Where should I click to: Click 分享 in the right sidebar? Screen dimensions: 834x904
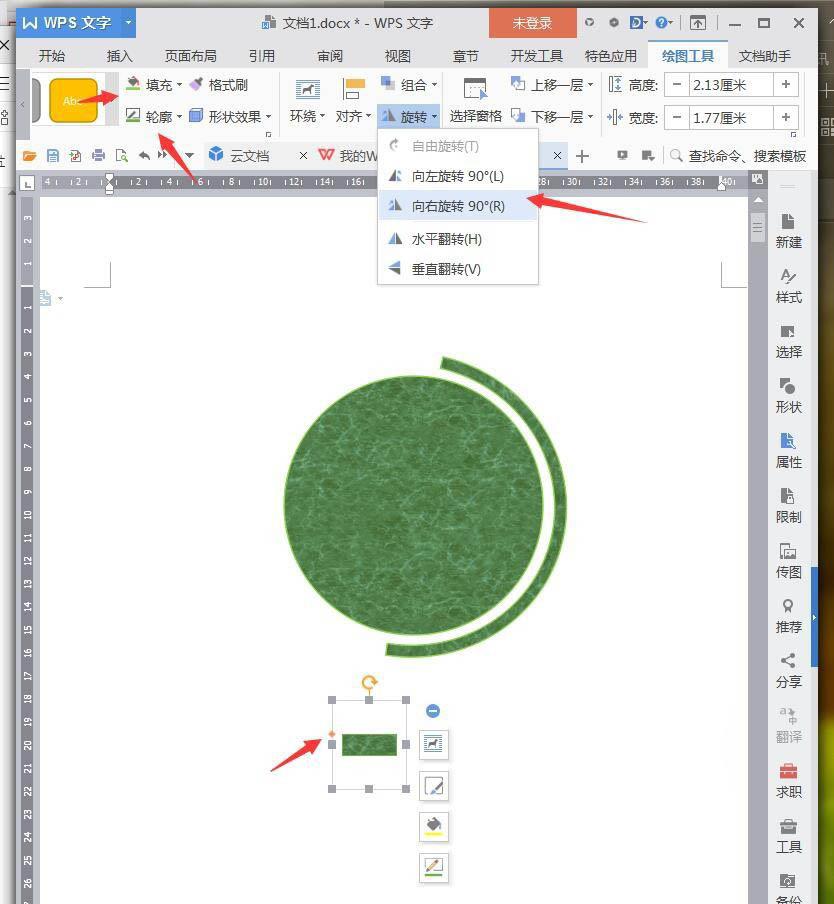point(788,672)
